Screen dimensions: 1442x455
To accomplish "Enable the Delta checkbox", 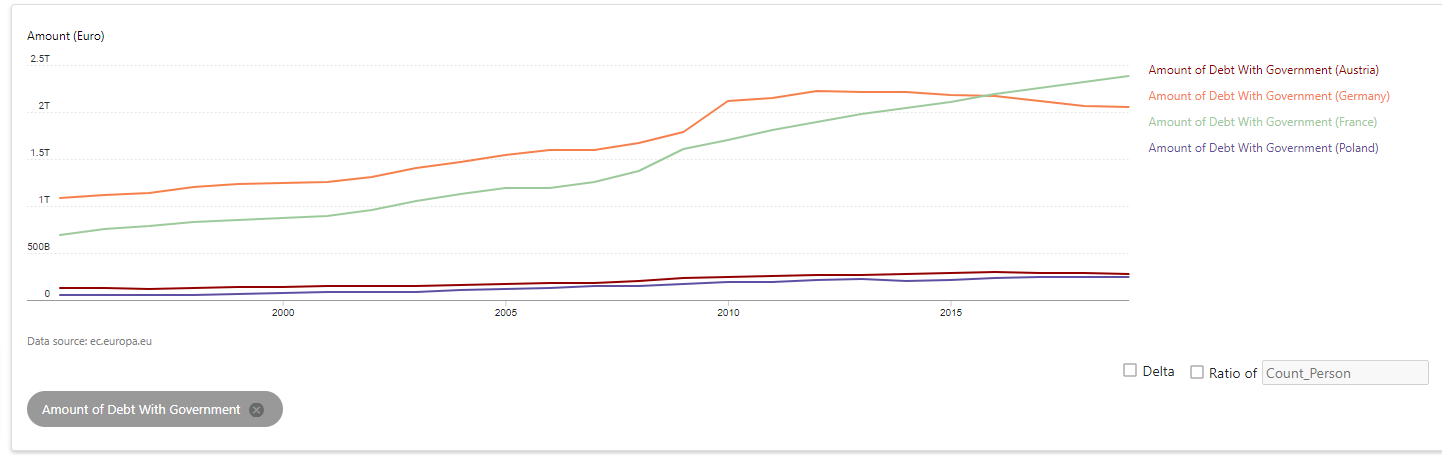I will 1130,371.
